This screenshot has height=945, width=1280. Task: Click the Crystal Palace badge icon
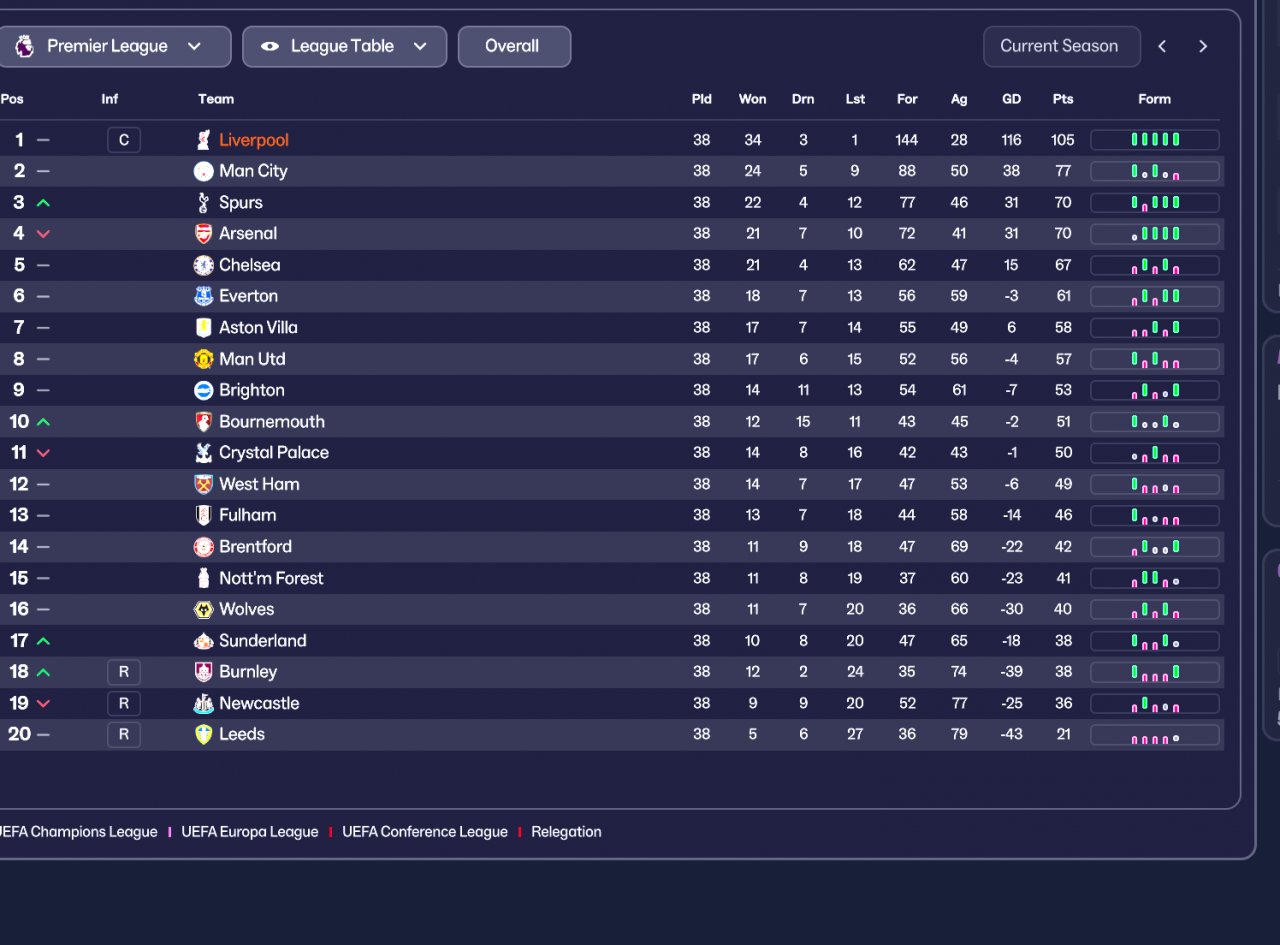click(204, 453)
